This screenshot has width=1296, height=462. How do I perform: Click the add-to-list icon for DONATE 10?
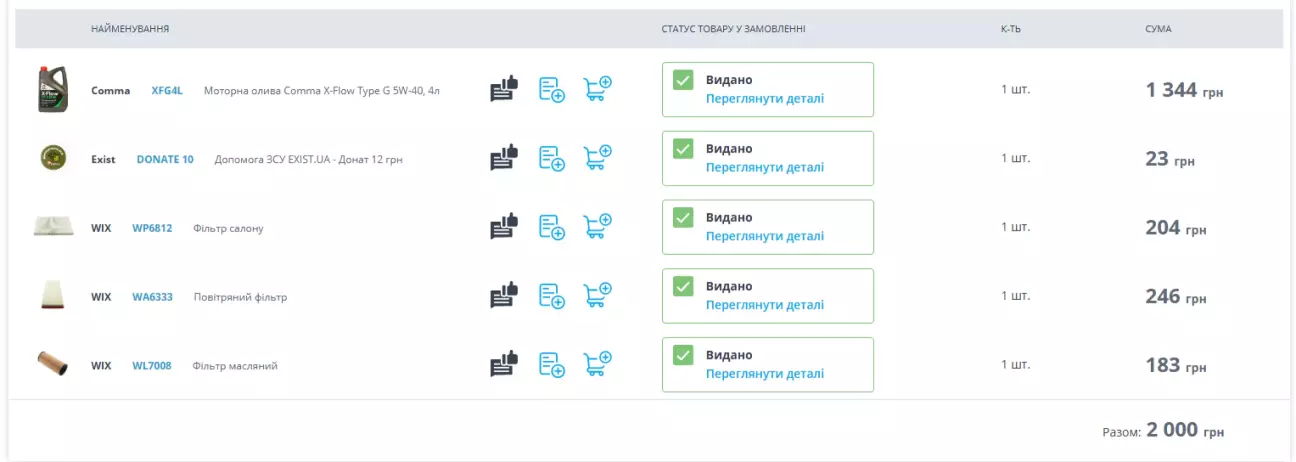[x=552, y=158]
